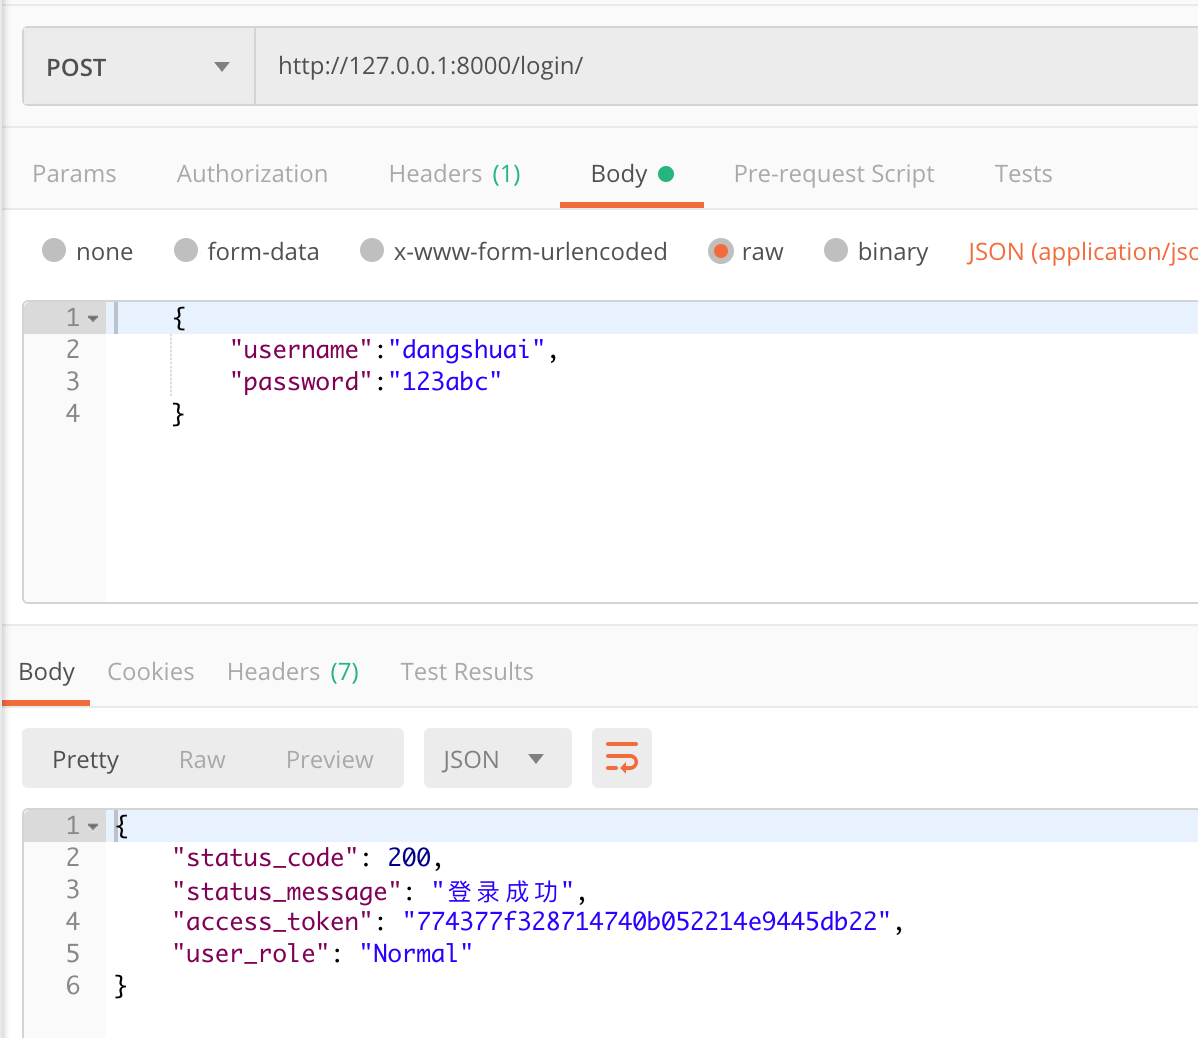1198x1038 pixels.
Task: Select the none body type radio
Action: (54, 251)
